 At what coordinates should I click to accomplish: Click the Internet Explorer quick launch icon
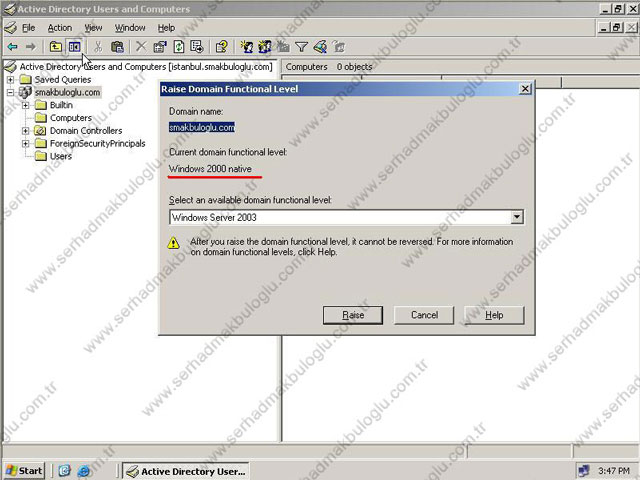coord(84,471)
